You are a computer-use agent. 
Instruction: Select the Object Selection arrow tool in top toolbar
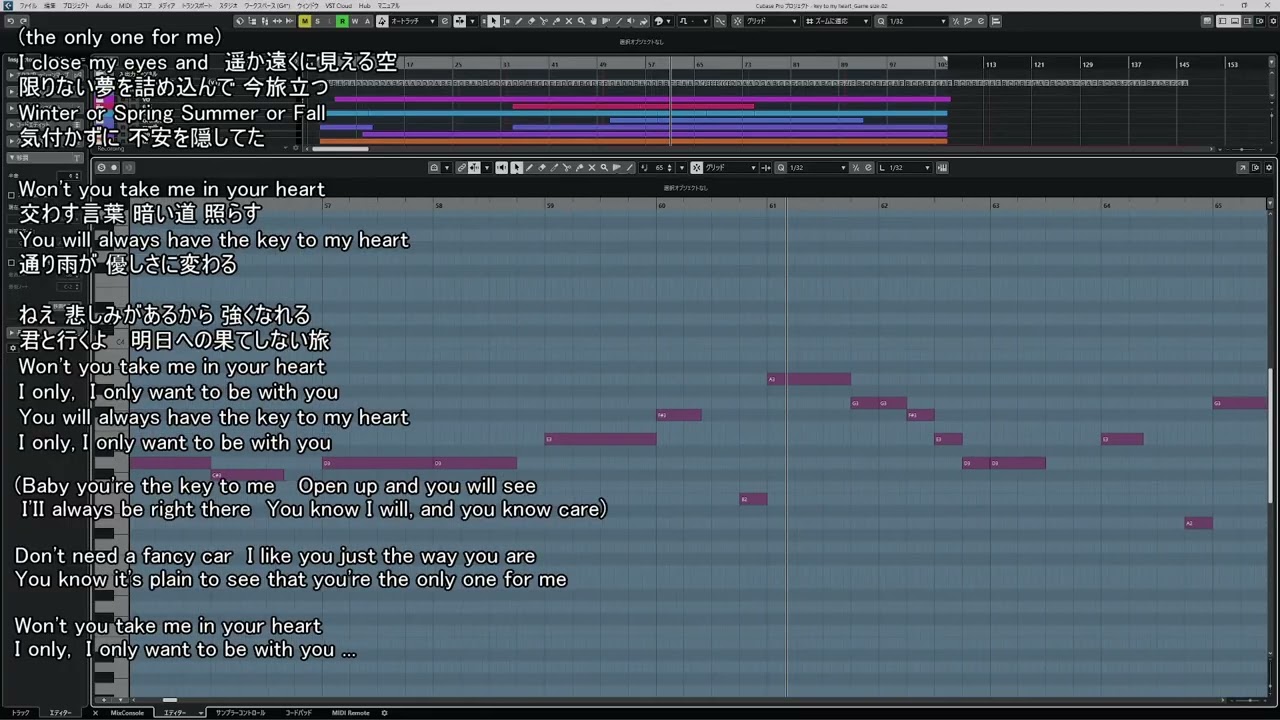(x=493, y=21)
